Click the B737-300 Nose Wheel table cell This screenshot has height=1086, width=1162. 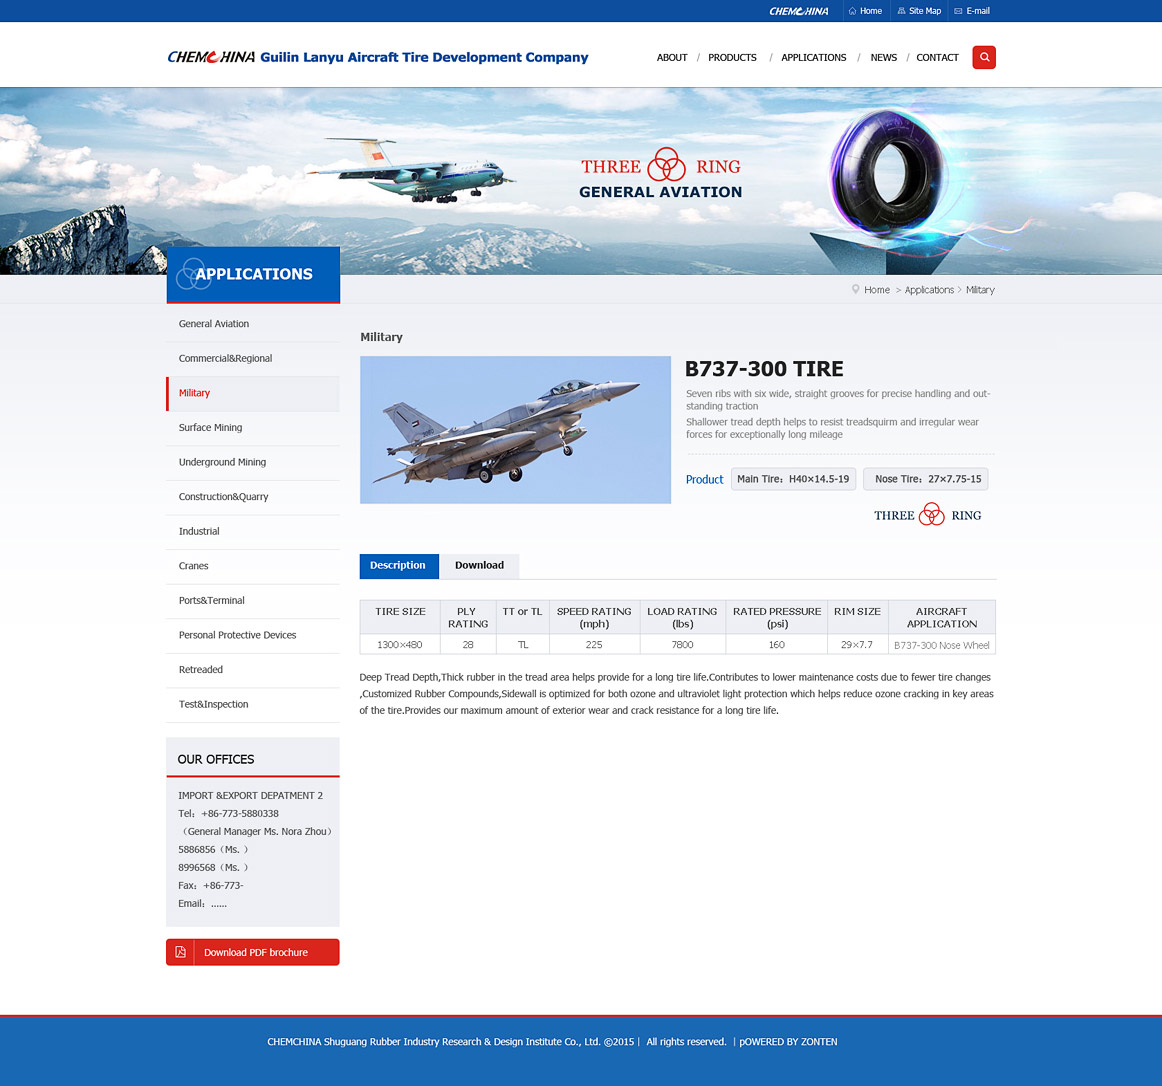point(941,645)
